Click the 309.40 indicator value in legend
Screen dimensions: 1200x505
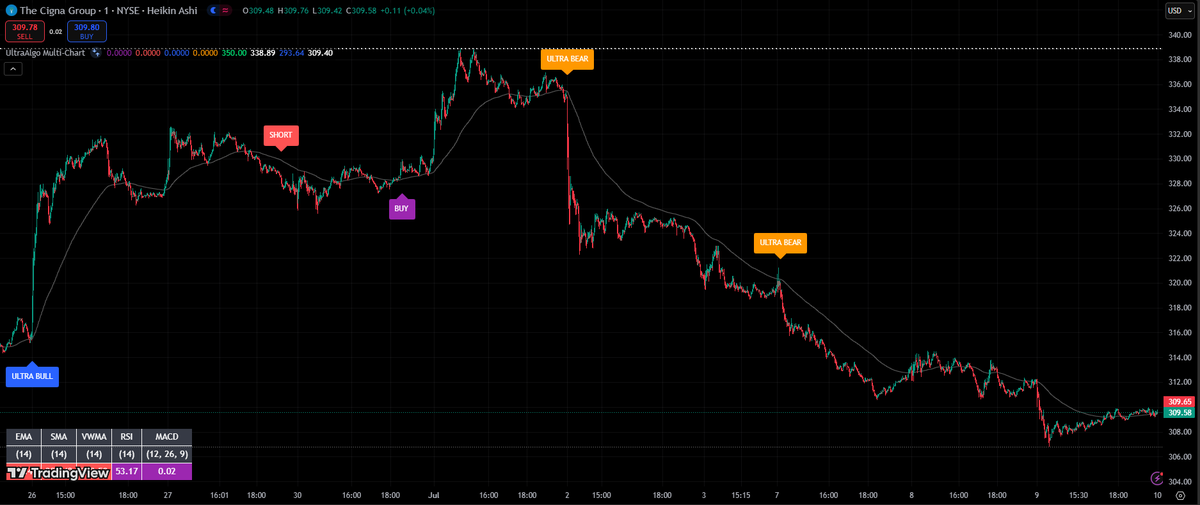pos(321,52)
